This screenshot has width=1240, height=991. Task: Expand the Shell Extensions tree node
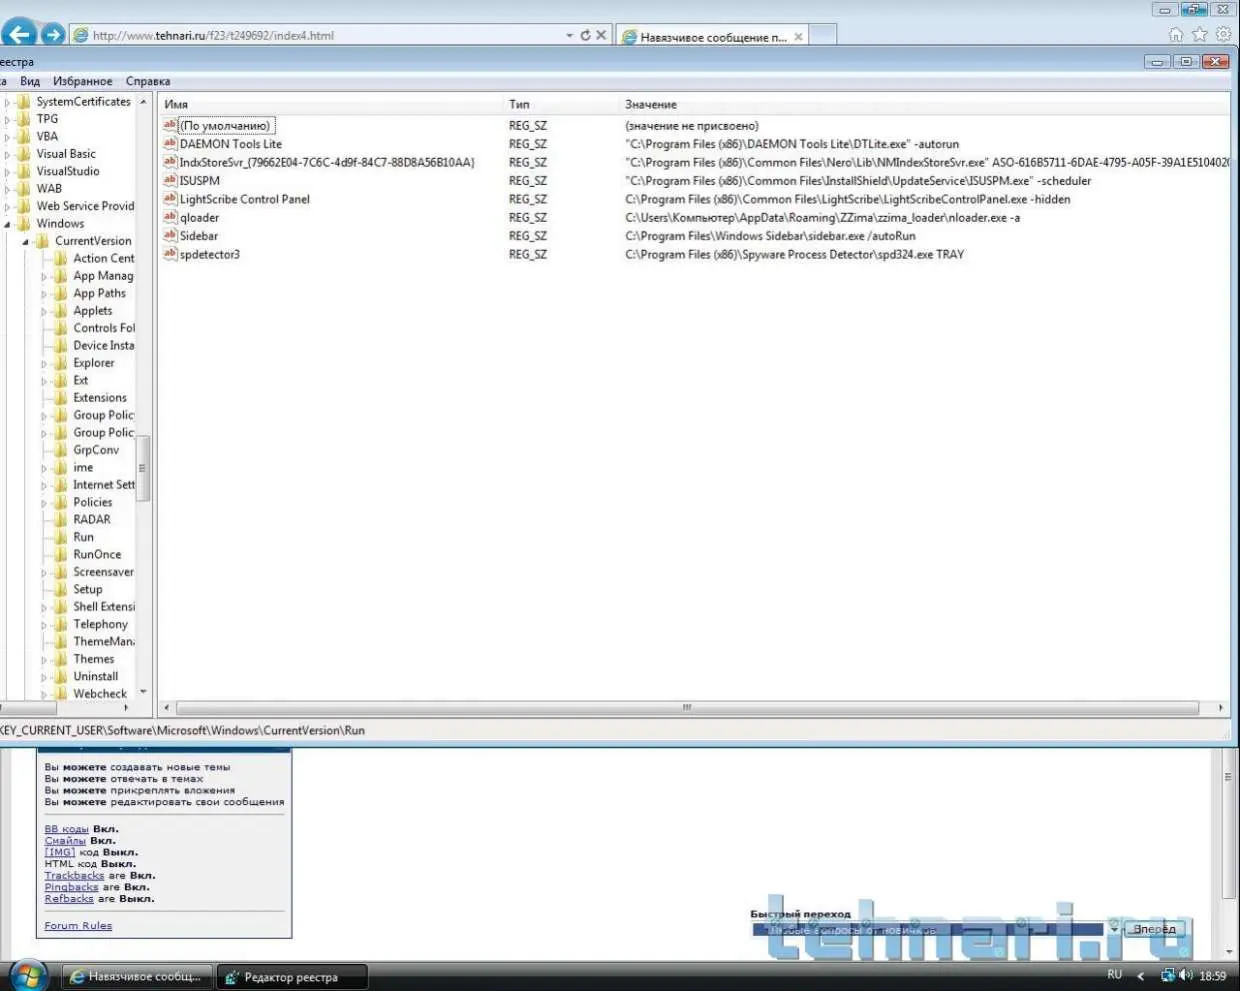coord(44,607)
